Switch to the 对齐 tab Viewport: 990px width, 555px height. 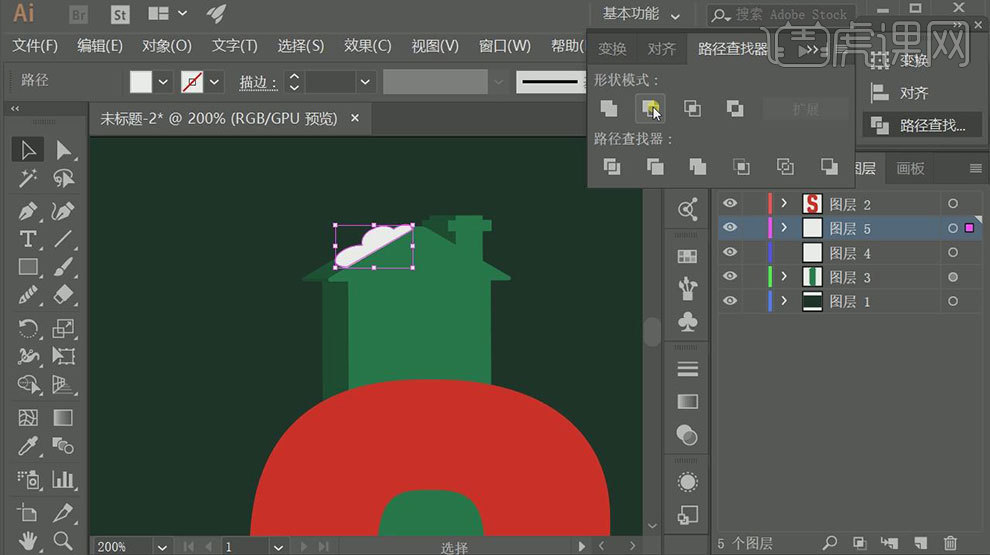(x=662, y=49)
